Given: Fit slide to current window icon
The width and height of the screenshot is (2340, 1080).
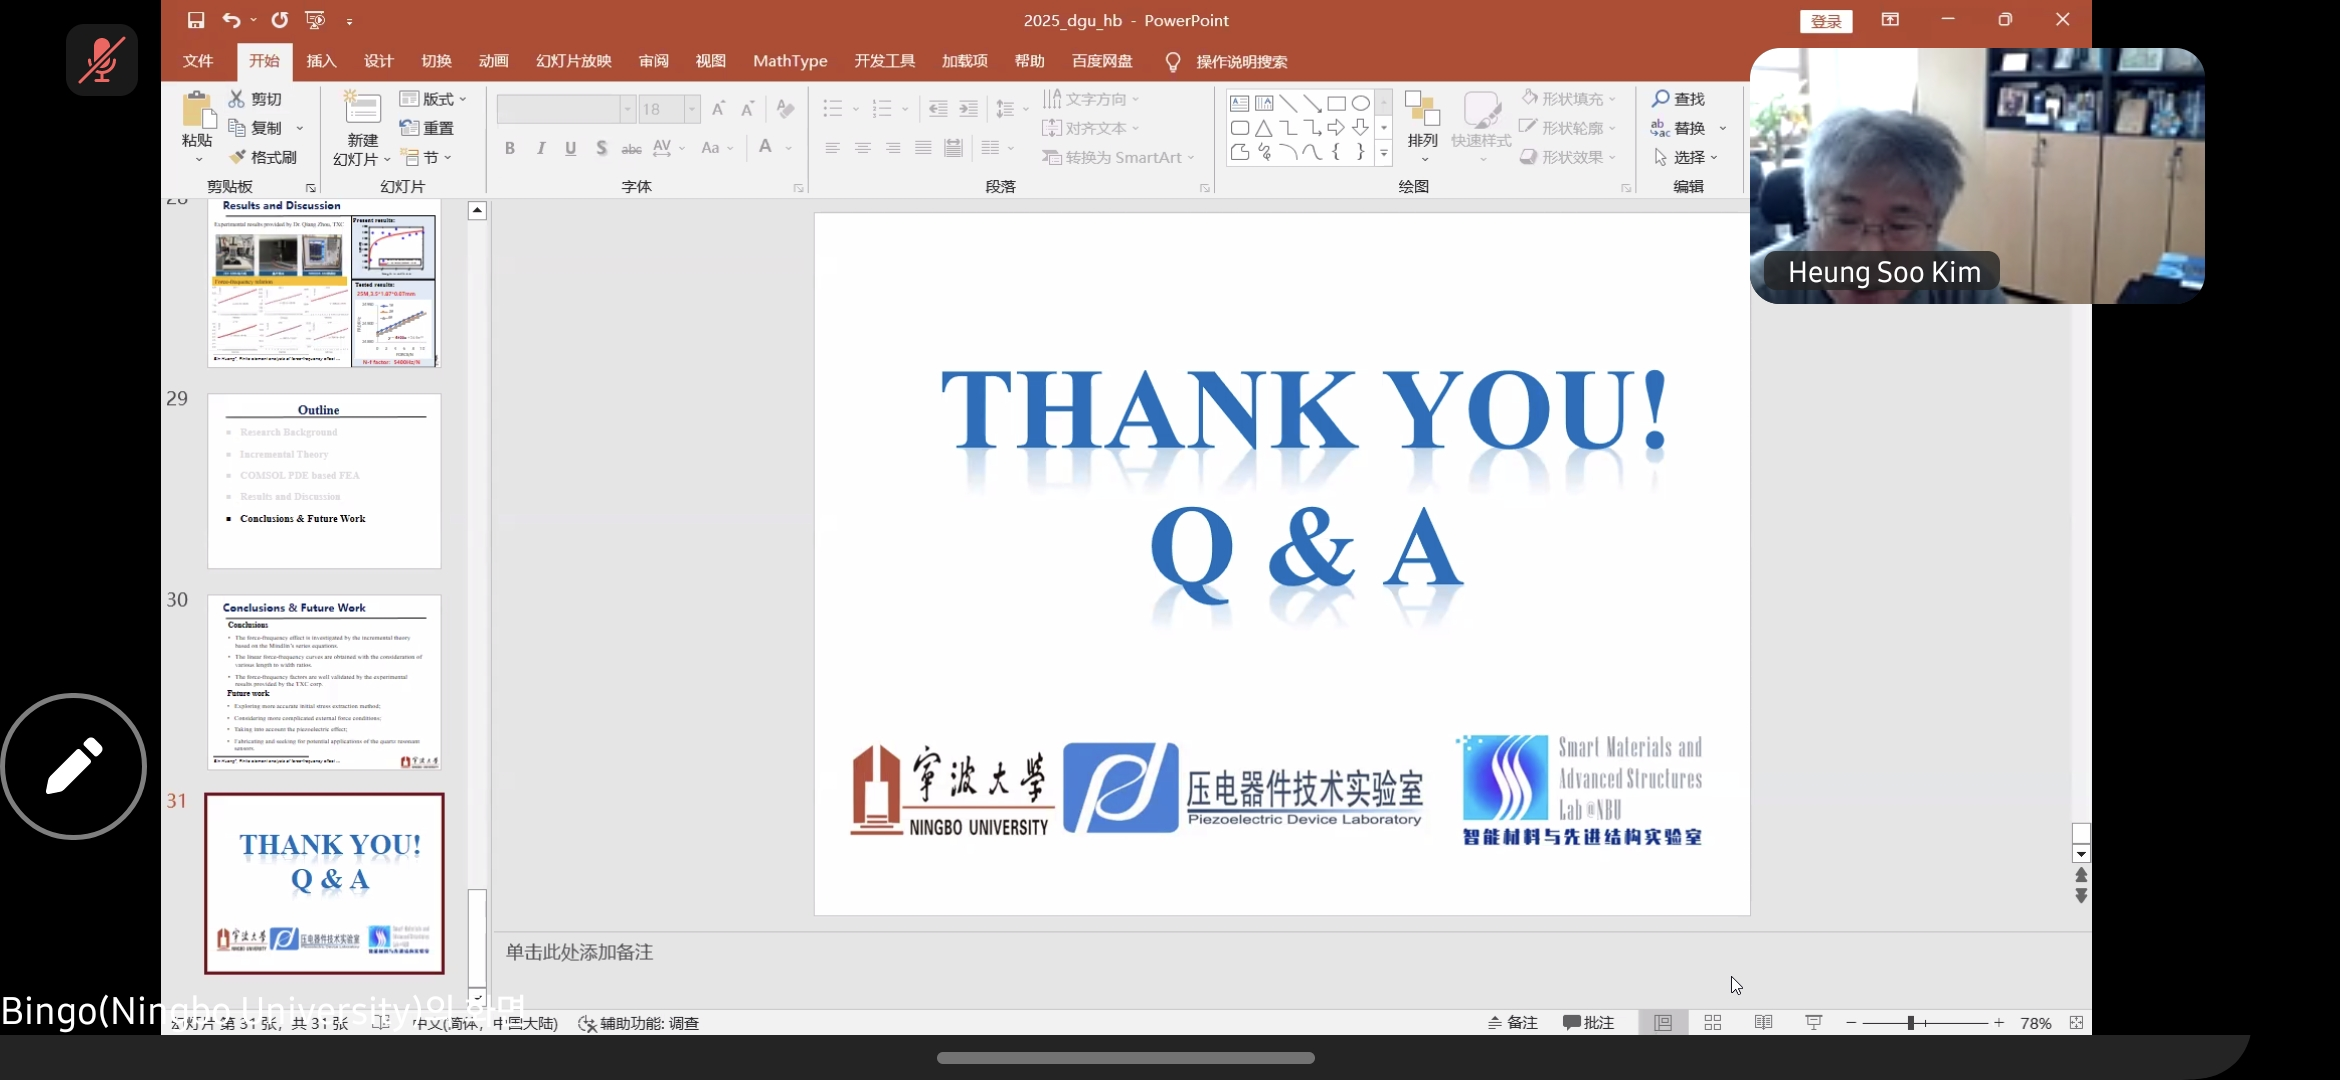Looking at the screenshot, I should tap(2077, 1023).
